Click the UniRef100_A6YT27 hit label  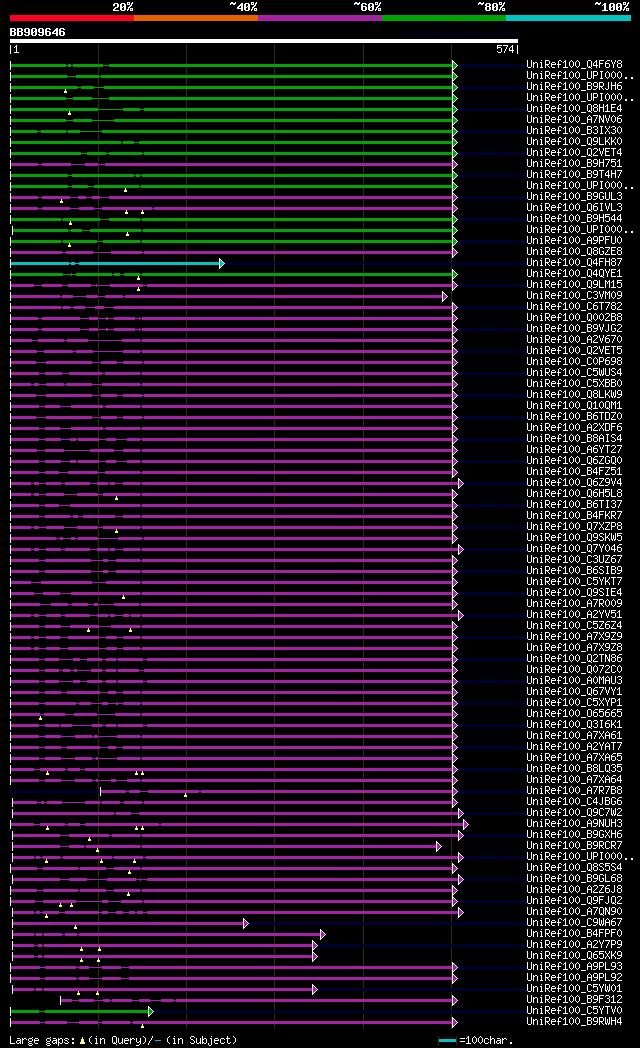tap(574, 450)
